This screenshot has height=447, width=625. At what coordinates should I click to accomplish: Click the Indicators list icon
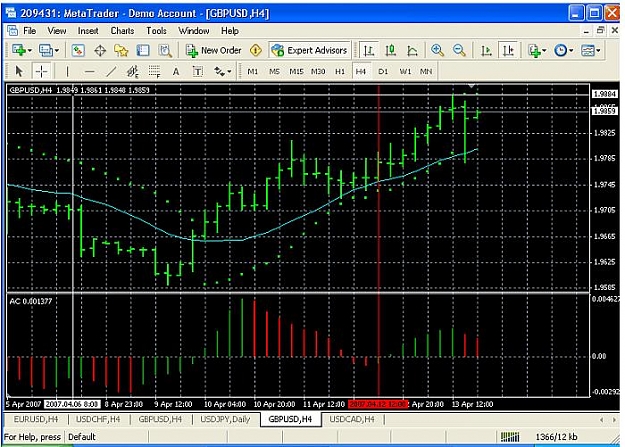pos(534,51)
